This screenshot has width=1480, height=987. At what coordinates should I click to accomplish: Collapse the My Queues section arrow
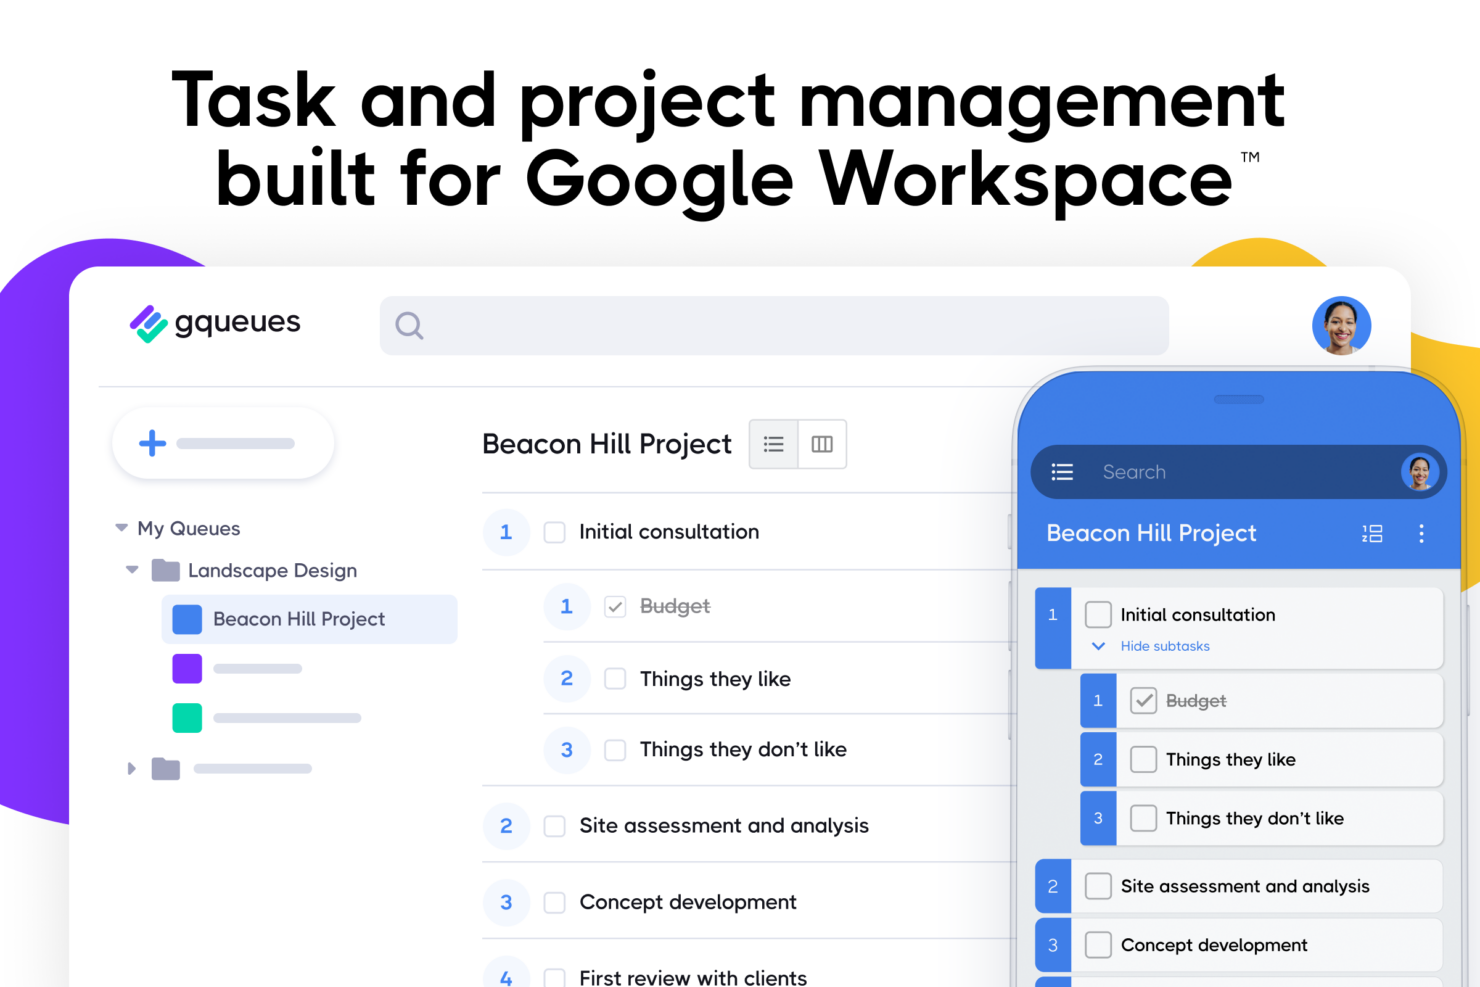(121, 527)
